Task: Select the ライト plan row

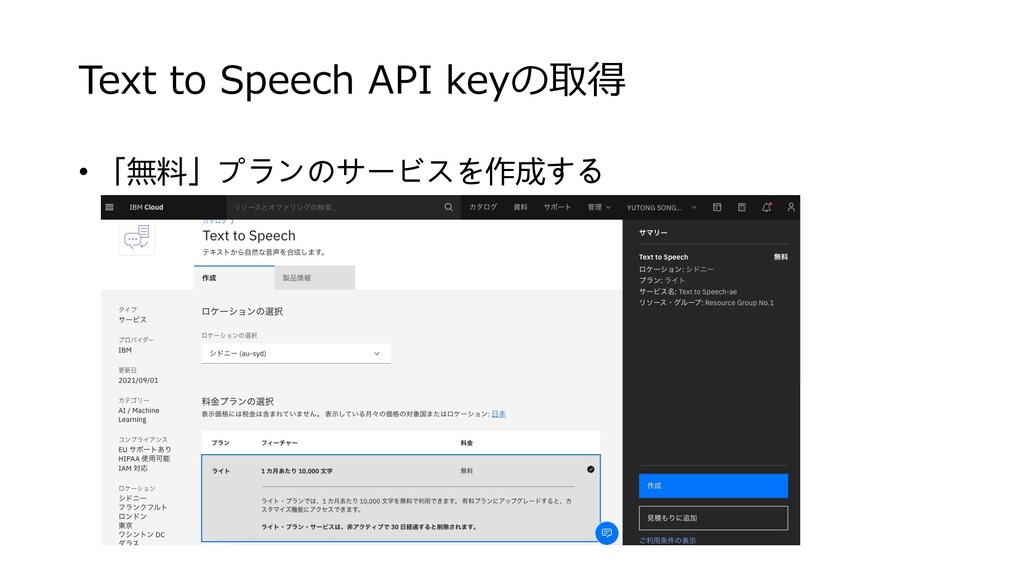Action: tap(401, 498)
